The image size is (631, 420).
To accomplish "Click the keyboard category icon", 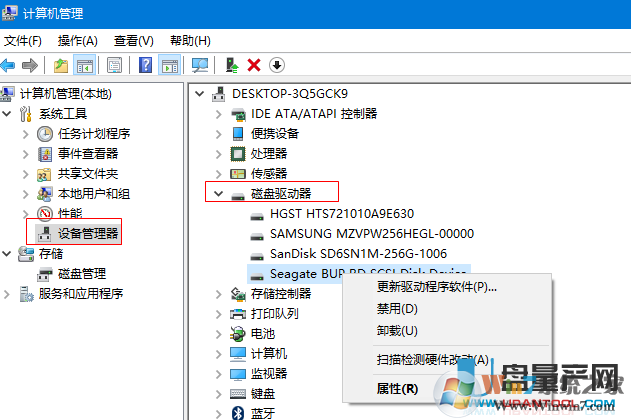I will (238, 393).
